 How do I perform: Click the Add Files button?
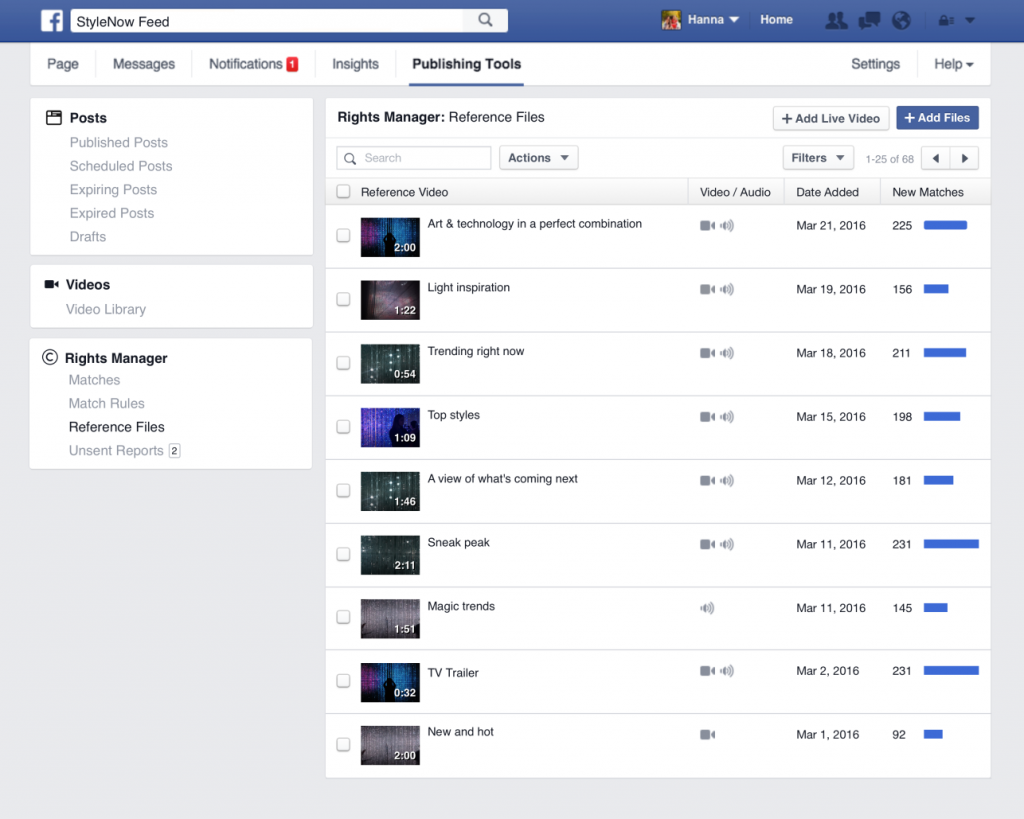coord(937,117)
